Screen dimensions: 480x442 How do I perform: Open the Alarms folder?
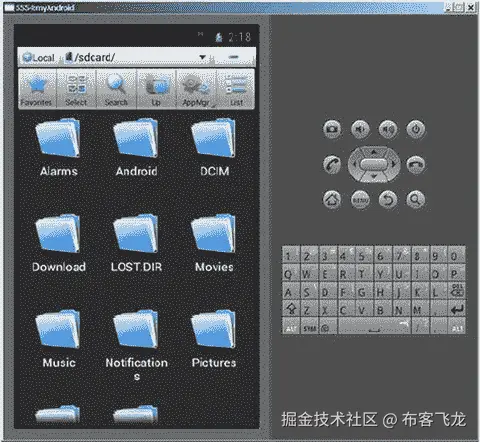(x=59, y=147)
